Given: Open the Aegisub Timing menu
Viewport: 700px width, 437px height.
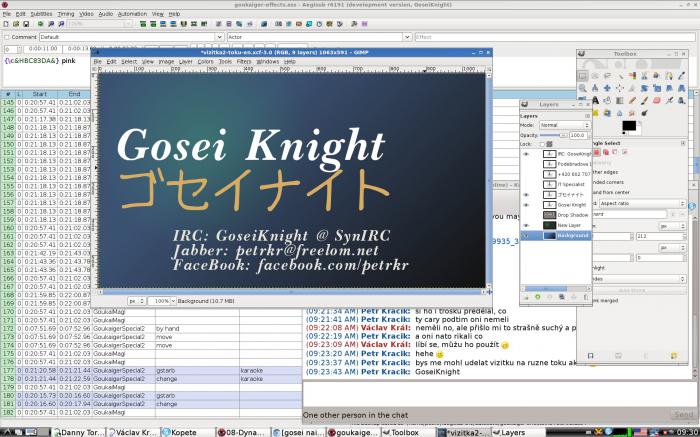Looking at the screenshot, I should pyautogui.click(x=66, y=14).
